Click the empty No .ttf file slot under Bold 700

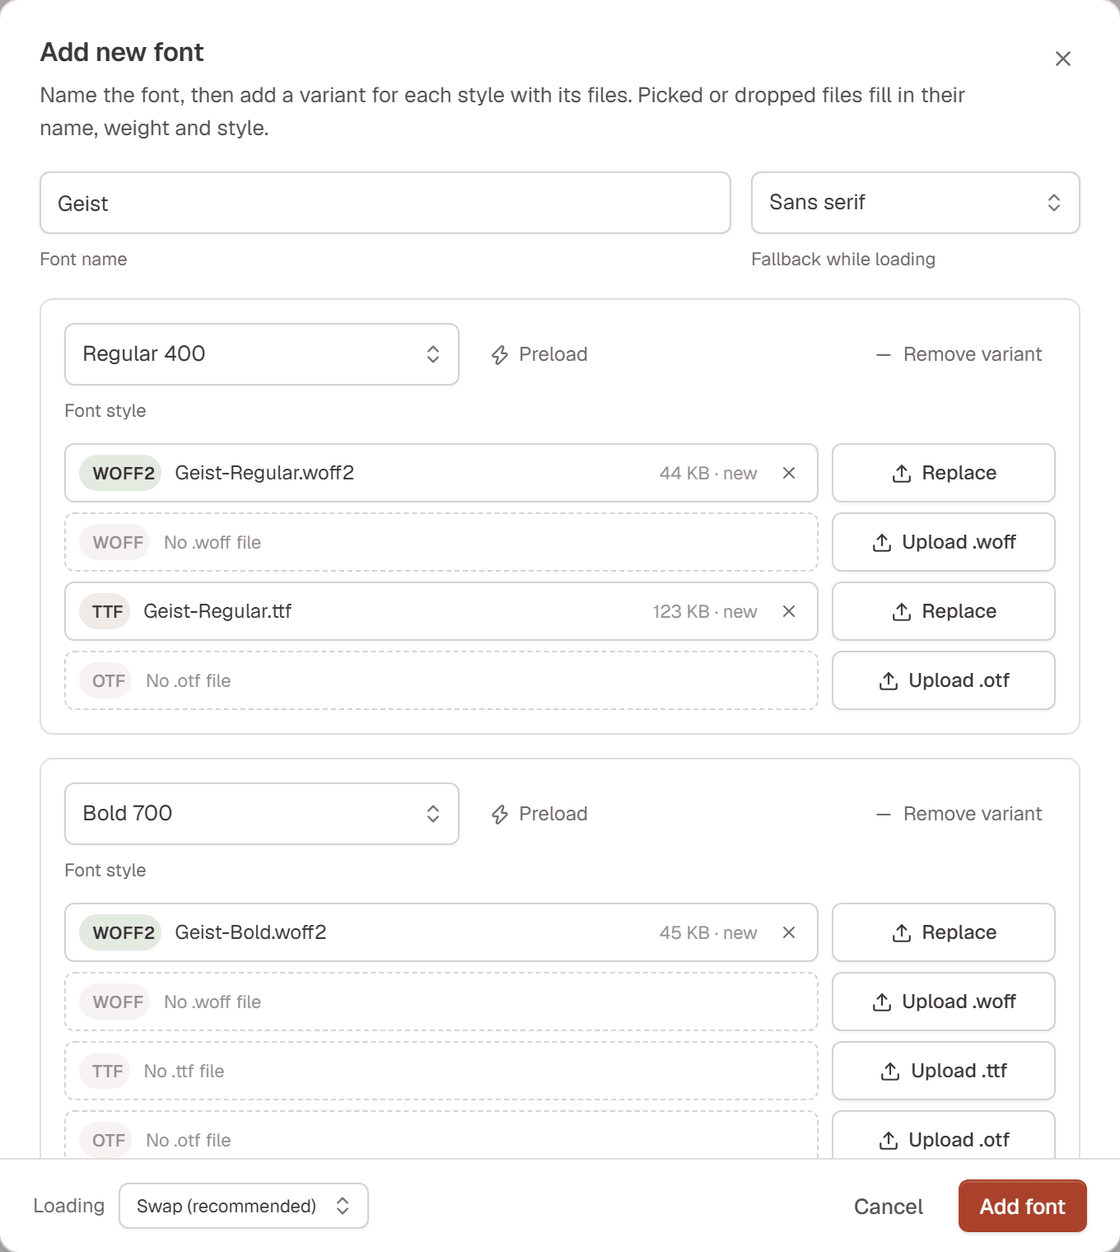coord(441,1071)
